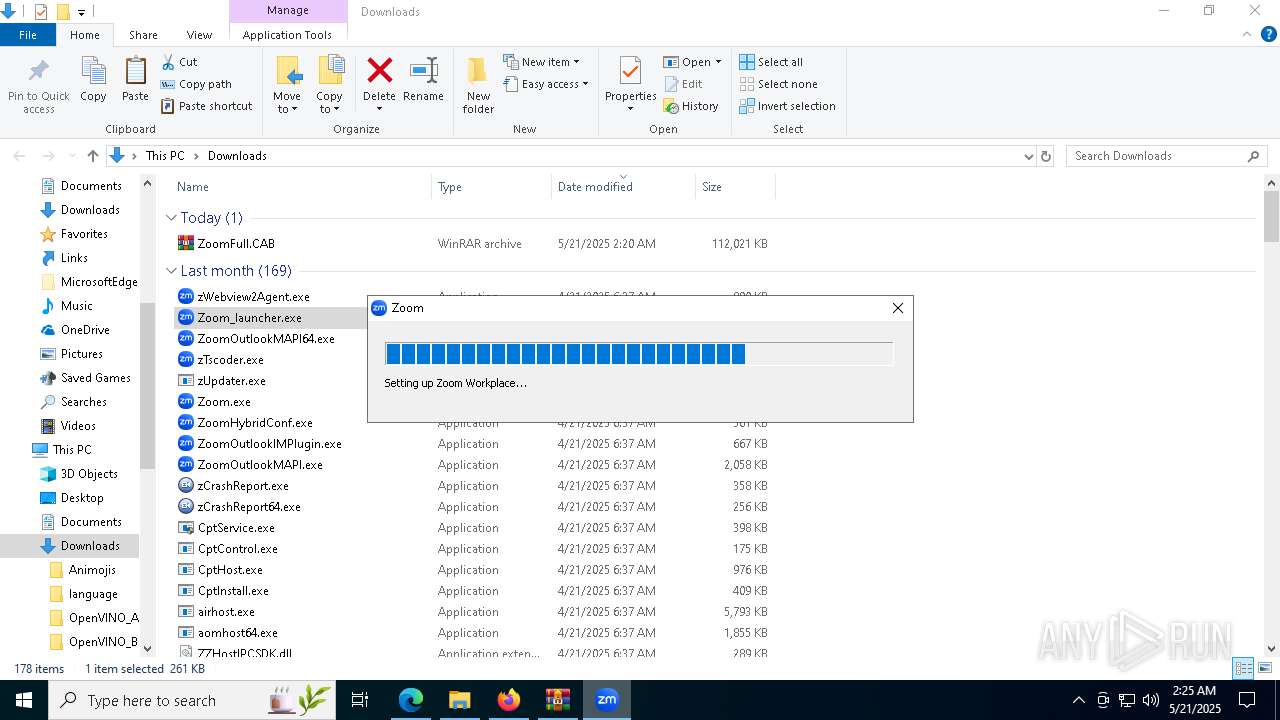Select the ZoomFull.CAB file
This screenshot has height=720, width=1280.
pyautogui.click(x=236, y=243)
